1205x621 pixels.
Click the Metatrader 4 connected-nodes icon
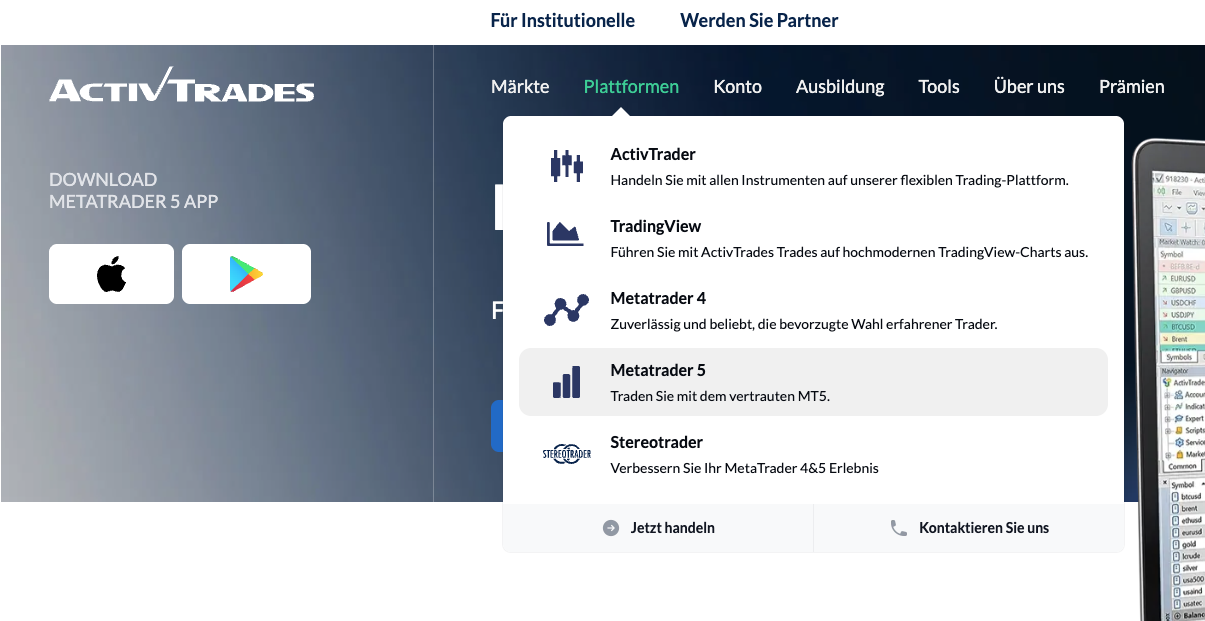tap(566, 309)
